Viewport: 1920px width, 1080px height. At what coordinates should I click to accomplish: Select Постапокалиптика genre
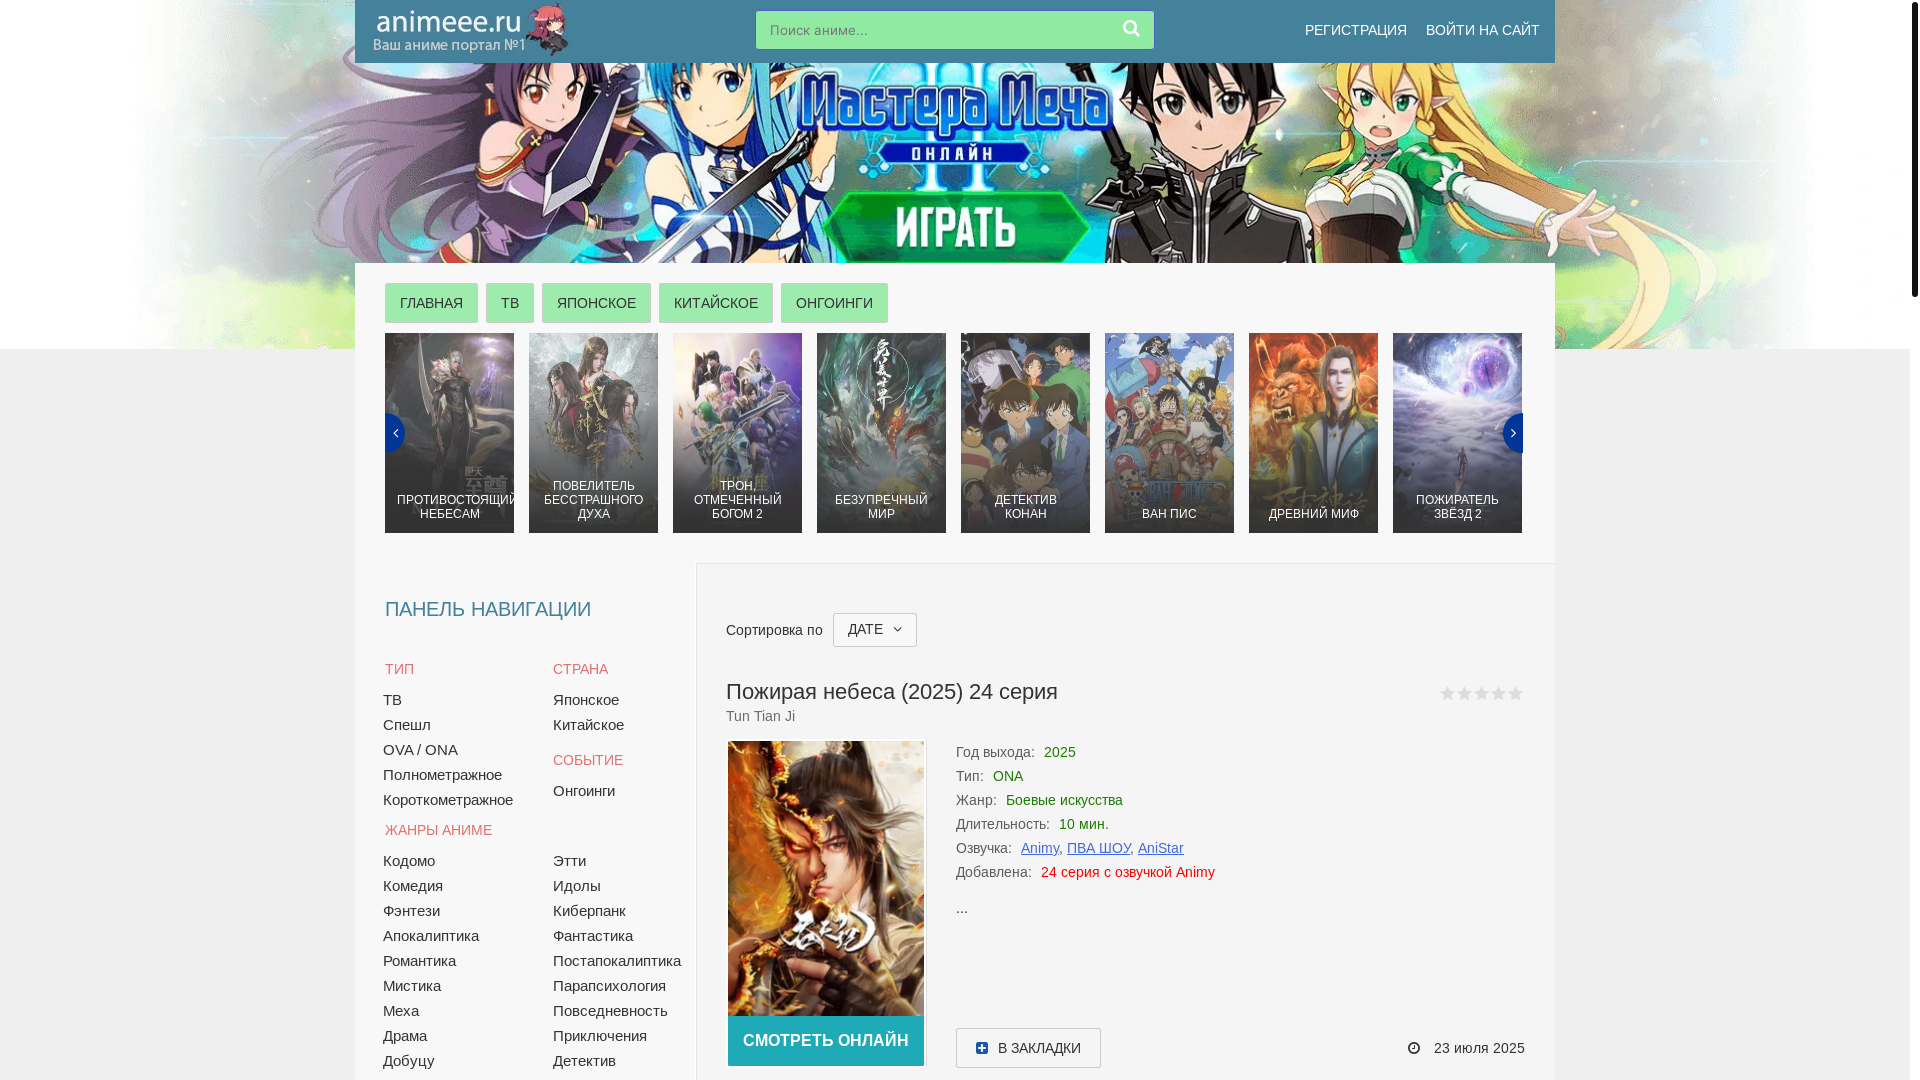(x=617, y=961)
